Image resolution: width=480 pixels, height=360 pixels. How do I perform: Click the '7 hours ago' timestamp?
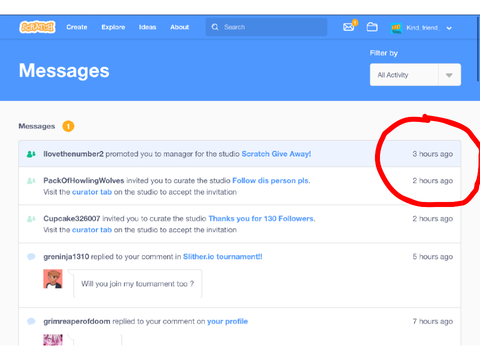pyautogui.click(x=432, y=321)
